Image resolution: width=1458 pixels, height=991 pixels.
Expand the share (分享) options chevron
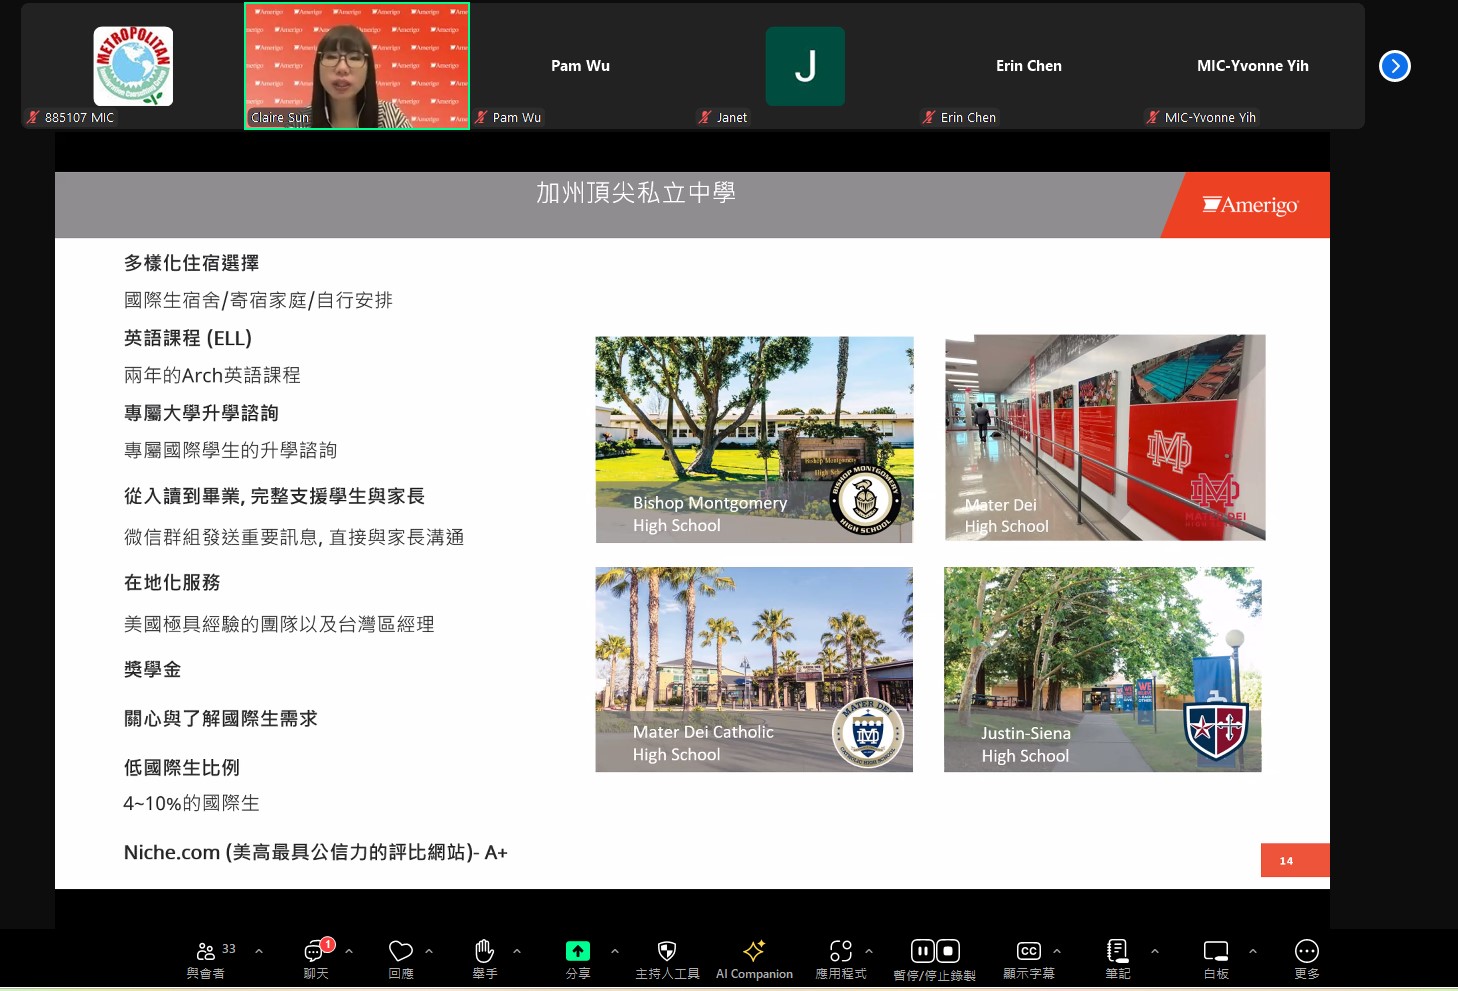coord(615,951)
